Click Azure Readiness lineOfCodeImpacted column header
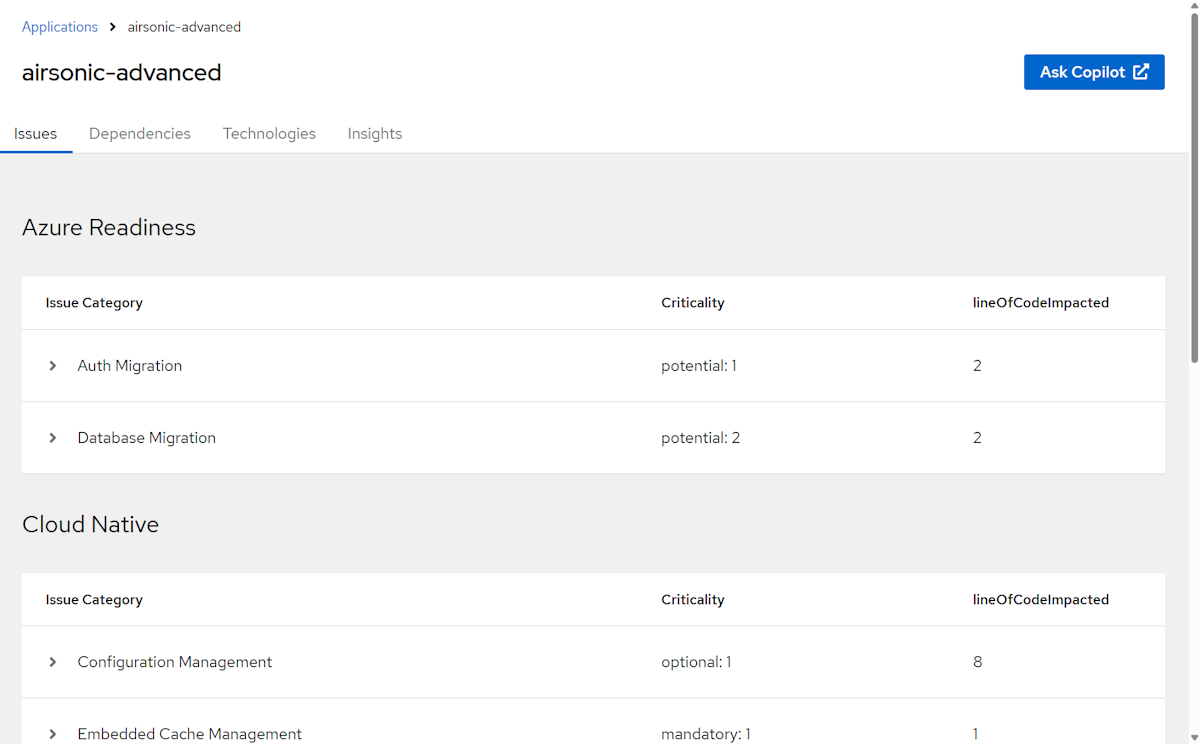The height and width of the screenshot is (744, 1200). click(1041, 303)
